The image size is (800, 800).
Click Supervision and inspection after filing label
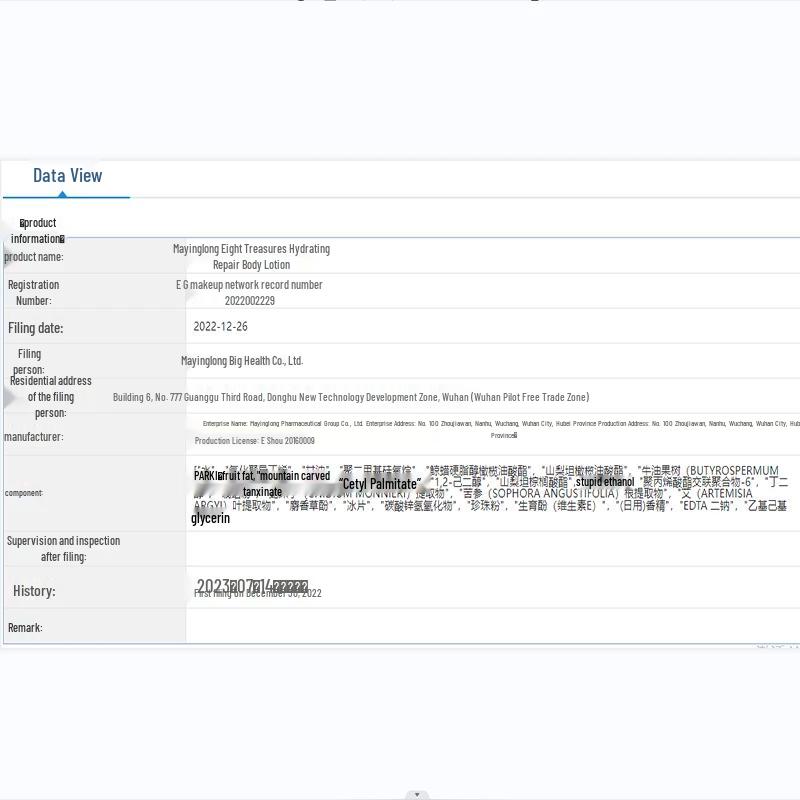tap(63, 548)
